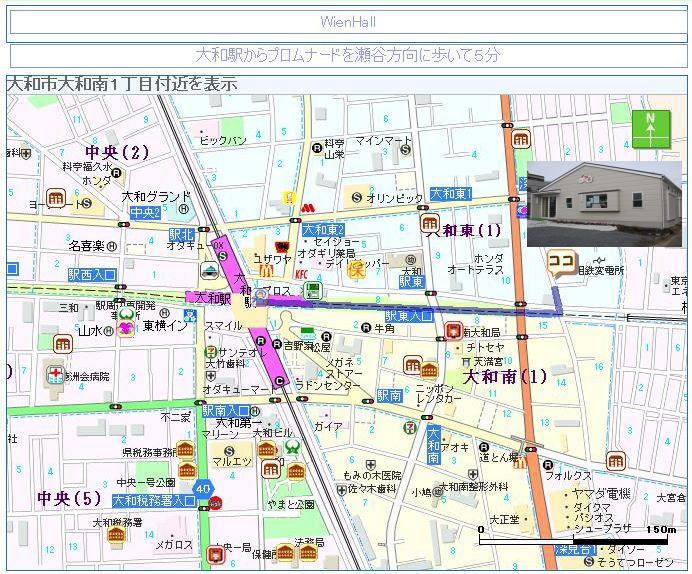Click the 駅西入口 intersection label
Screen dimensions: 692x574
coord(92,273)
